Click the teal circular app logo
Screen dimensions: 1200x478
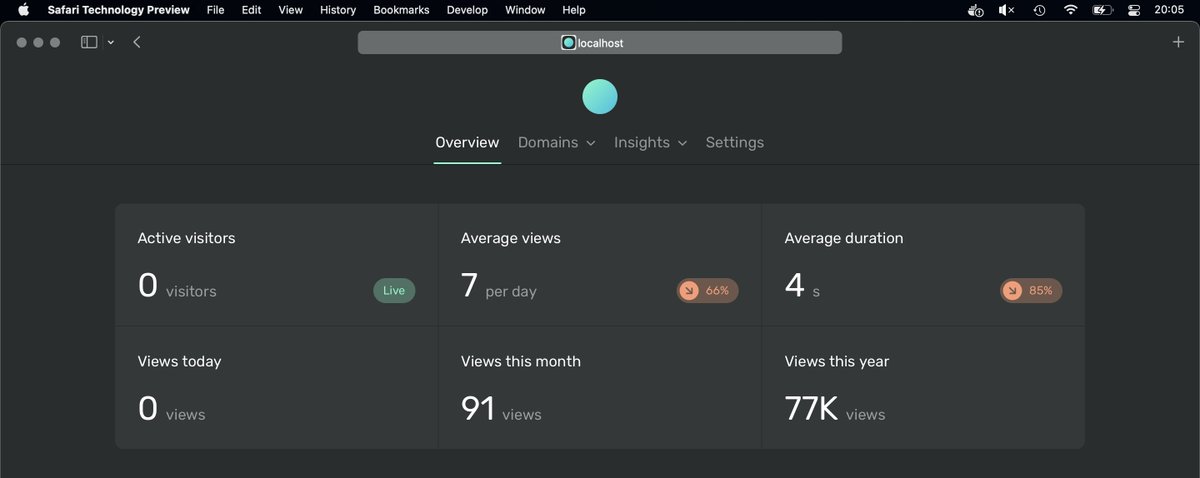[x=599, y=96]
